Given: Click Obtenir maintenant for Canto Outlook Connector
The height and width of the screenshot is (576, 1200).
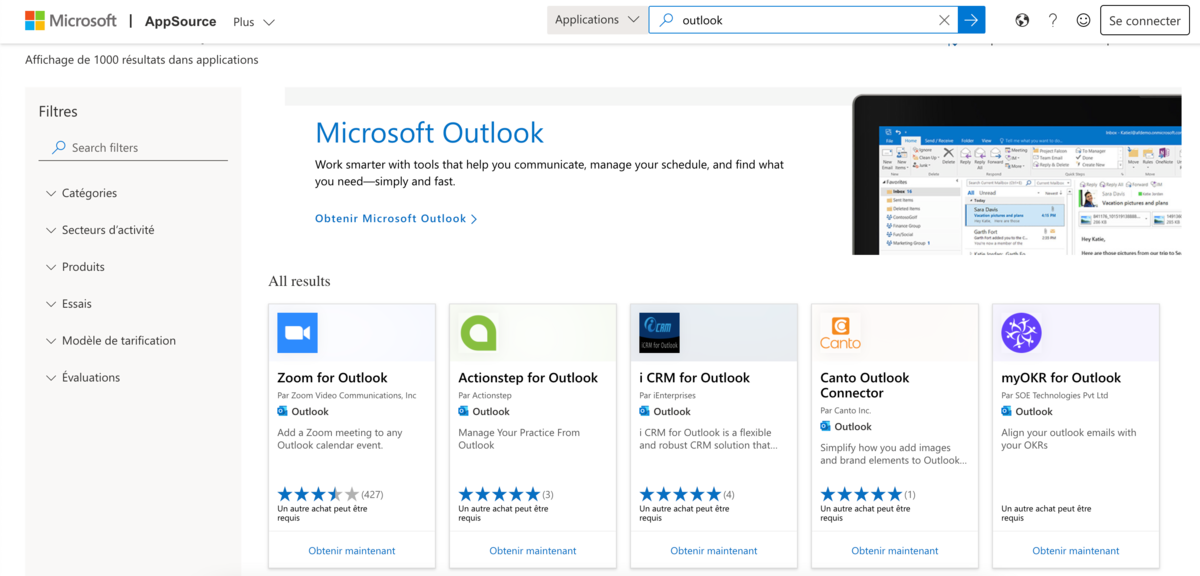Looking at the screenshot, I should point(895,551).
